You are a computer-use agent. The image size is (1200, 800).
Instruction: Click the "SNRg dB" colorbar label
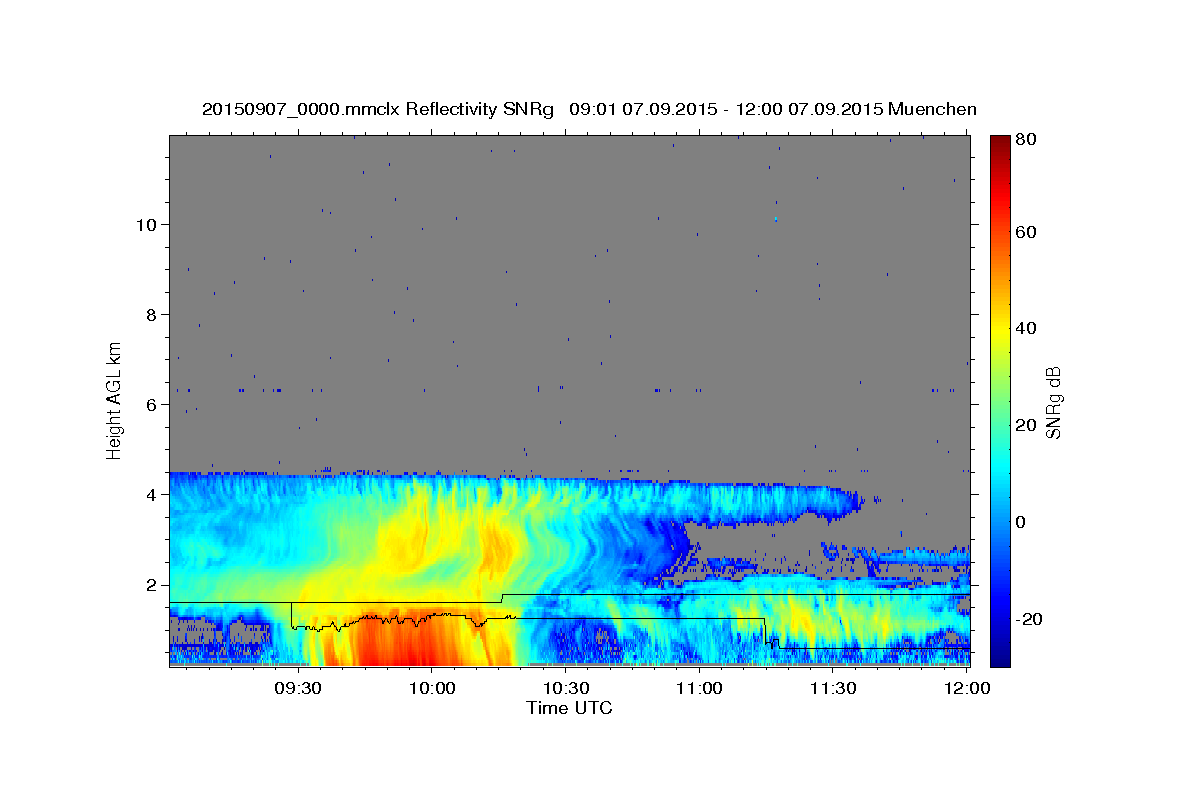click(1052, 402)
